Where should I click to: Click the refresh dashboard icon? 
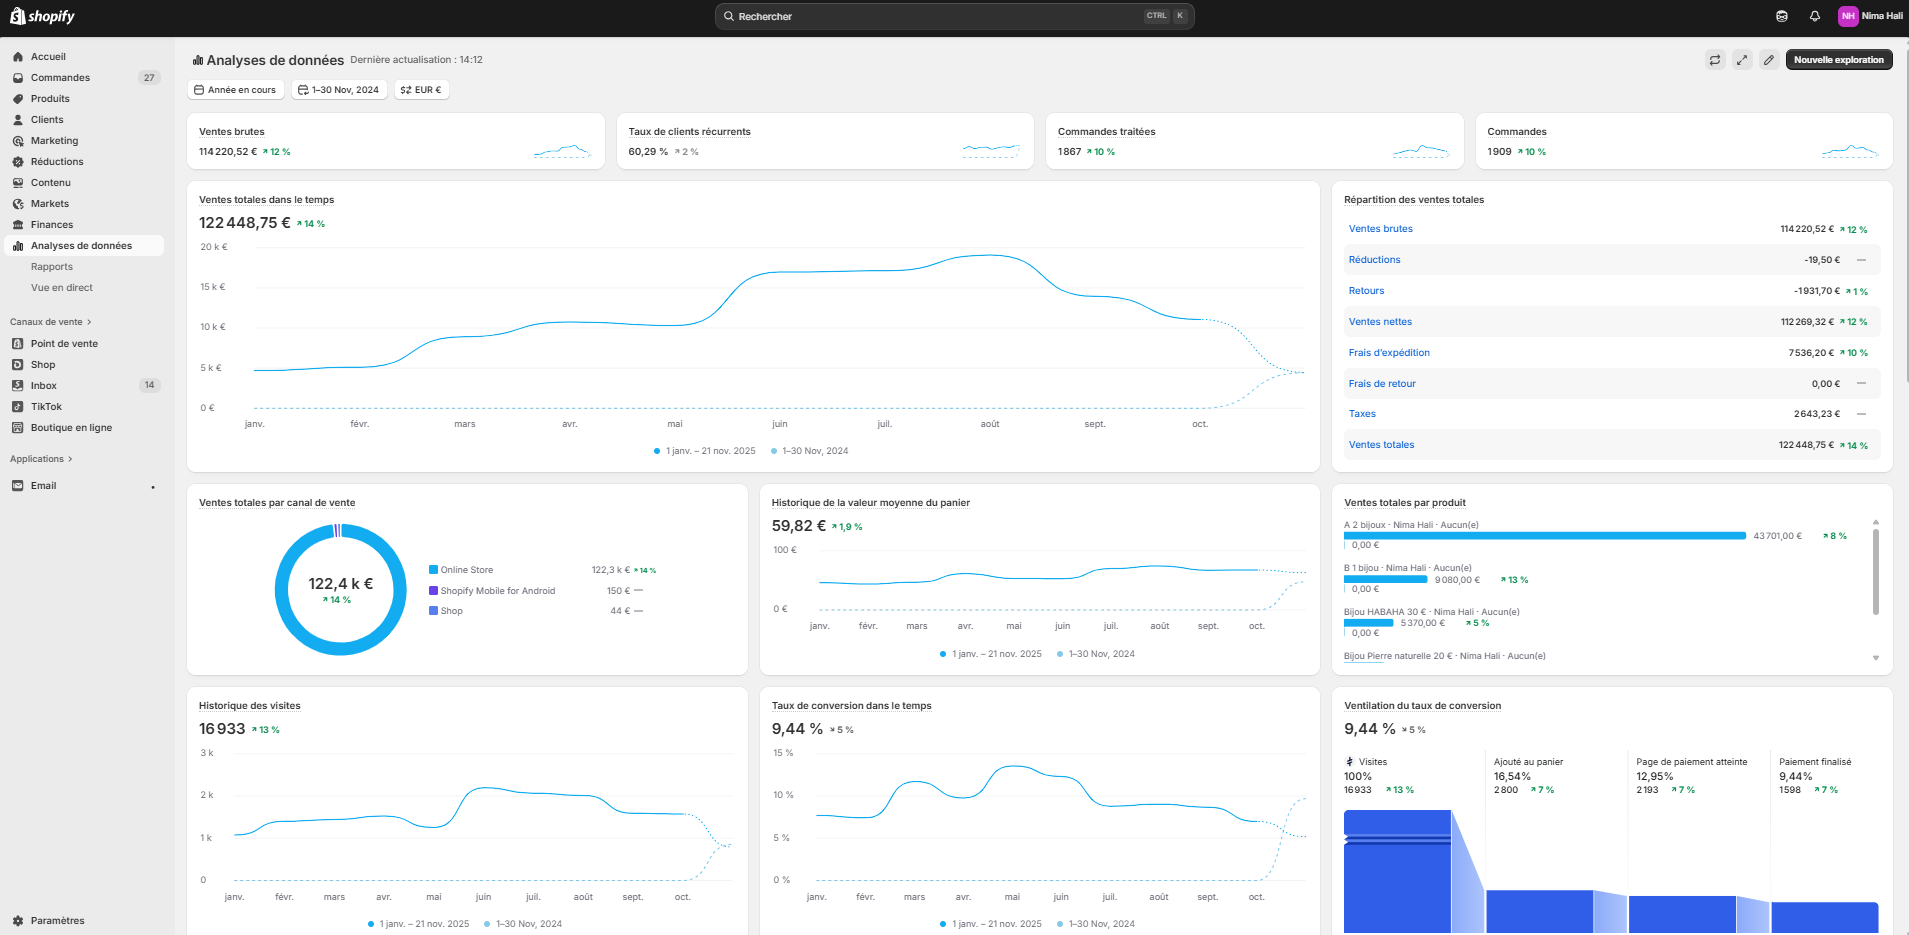pos(1715,60)
